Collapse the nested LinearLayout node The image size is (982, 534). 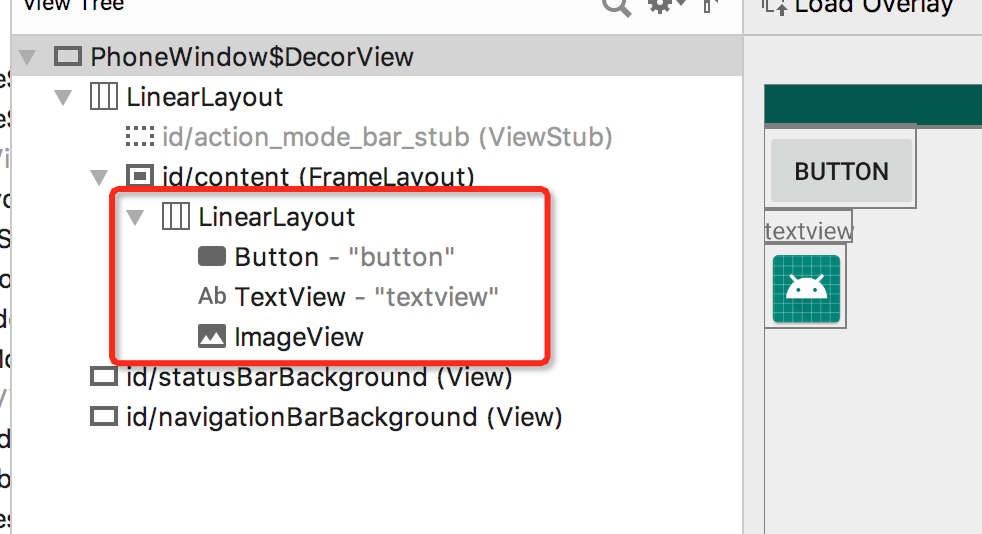135,217
